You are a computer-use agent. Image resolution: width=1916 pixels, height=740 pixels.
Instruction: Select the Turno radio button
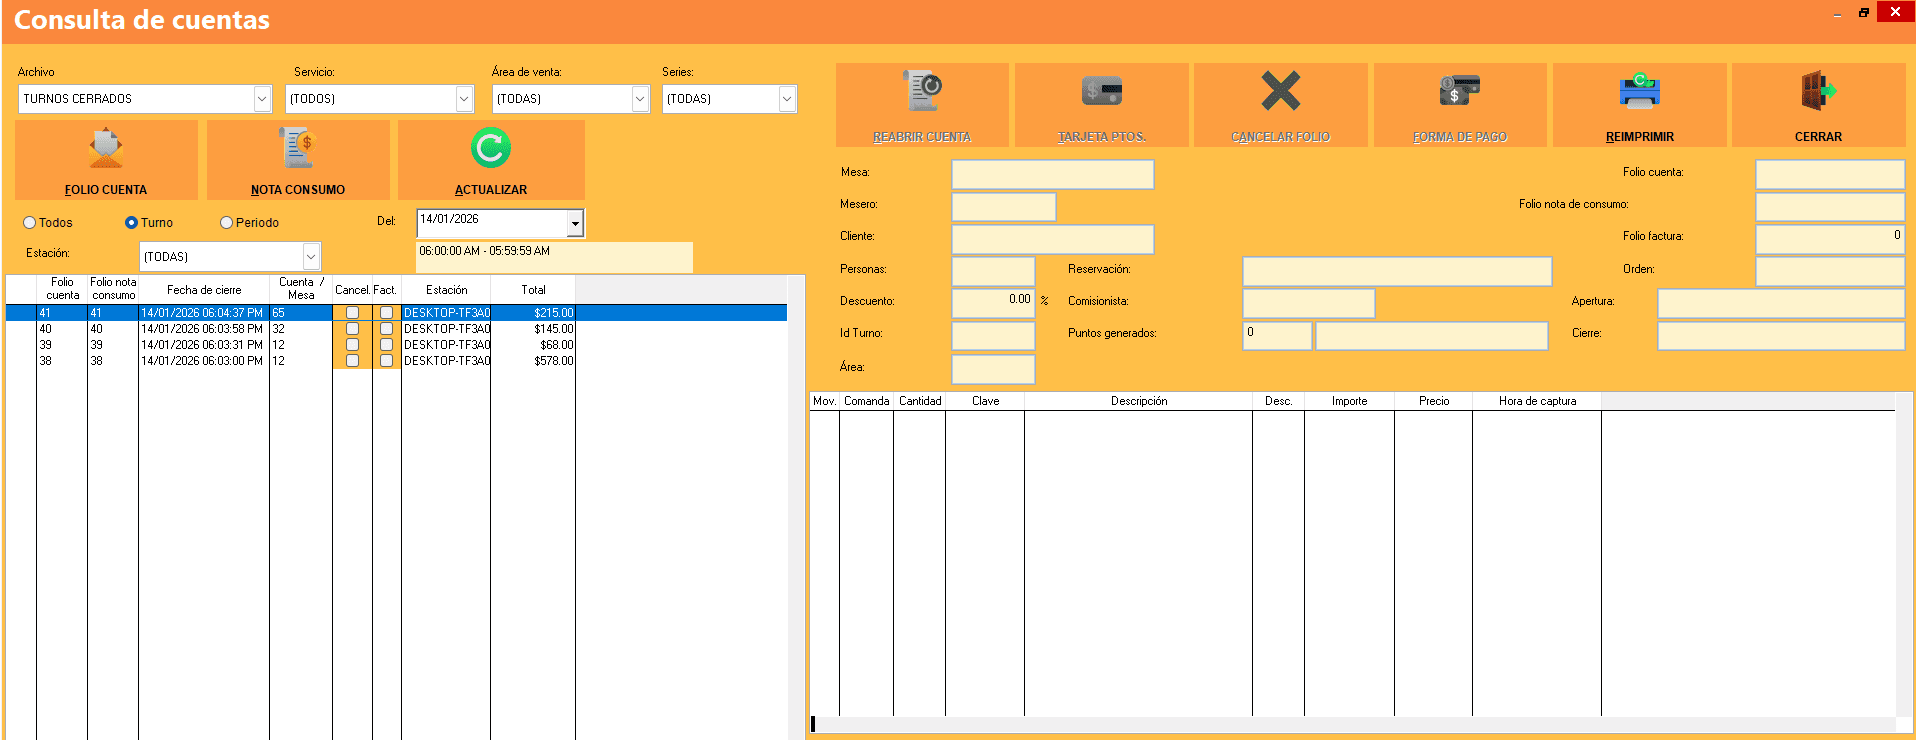(131, 223)
